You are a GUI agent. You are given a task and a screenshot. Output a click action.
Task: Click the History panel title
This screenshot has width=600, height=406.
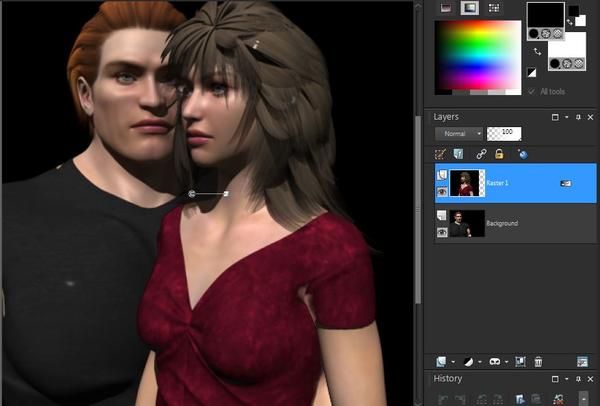[x=448, y=378]
